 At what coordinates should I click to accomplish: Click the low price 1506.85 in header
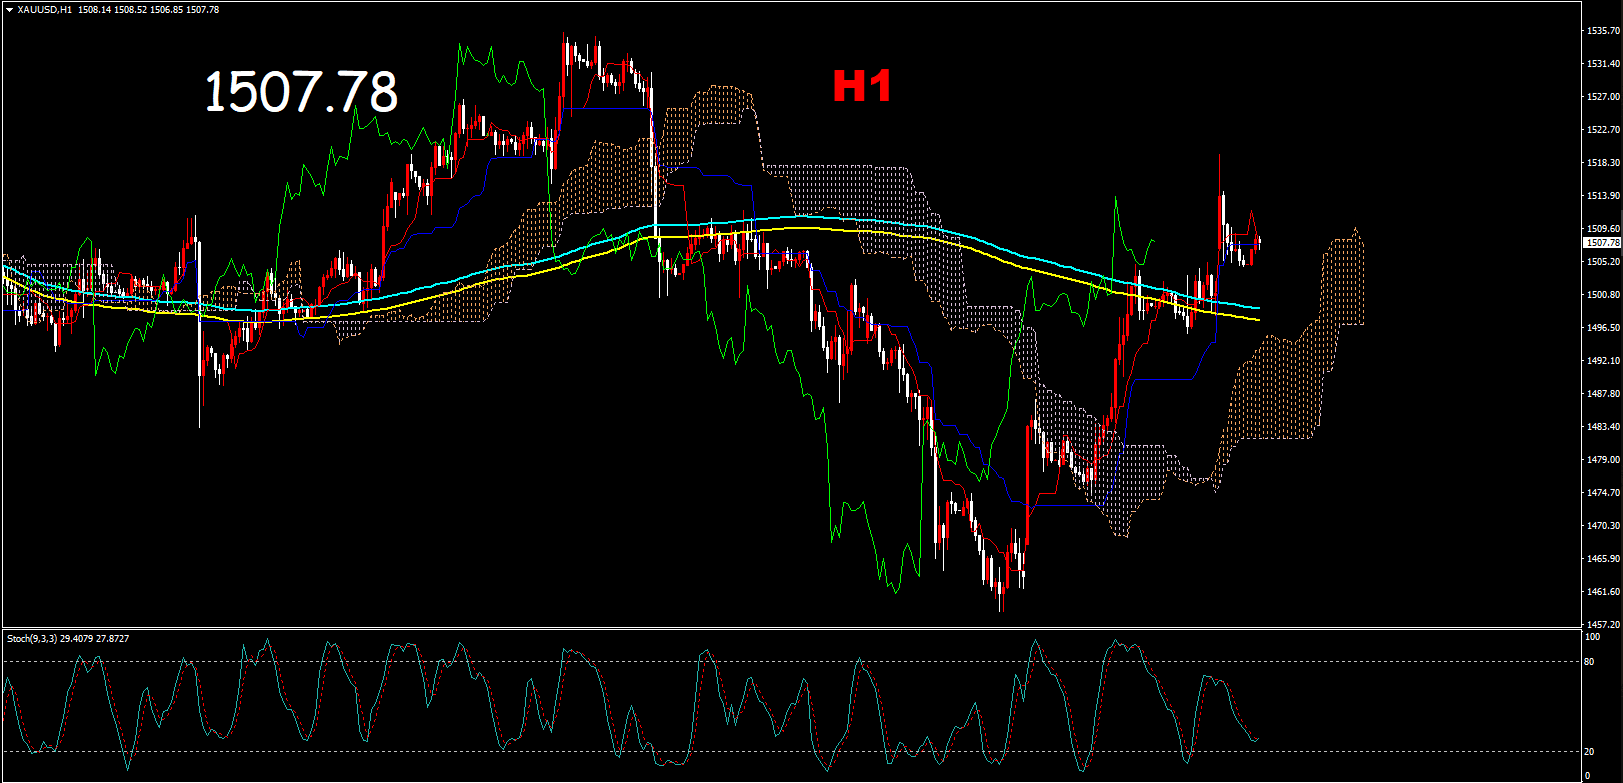tap(166, 10)
